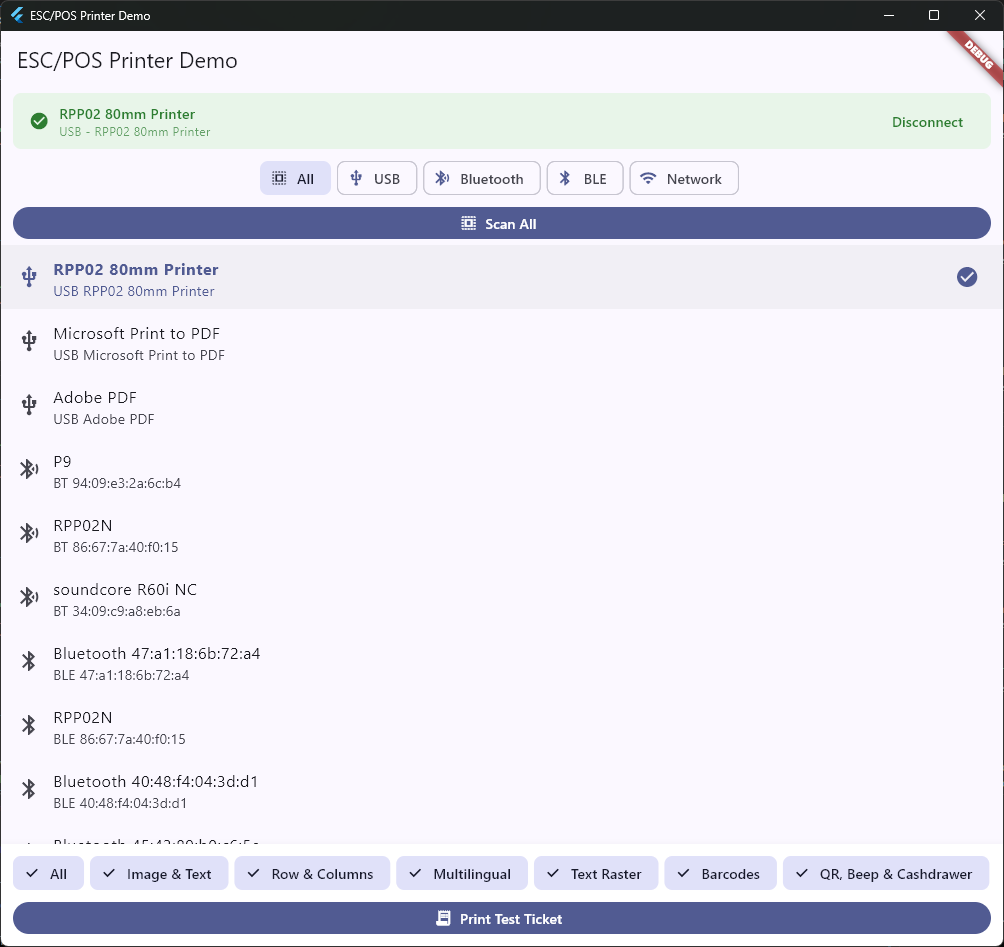Click the Flutter logo in title bar
1004x947 pixels.
coord(17,15)
